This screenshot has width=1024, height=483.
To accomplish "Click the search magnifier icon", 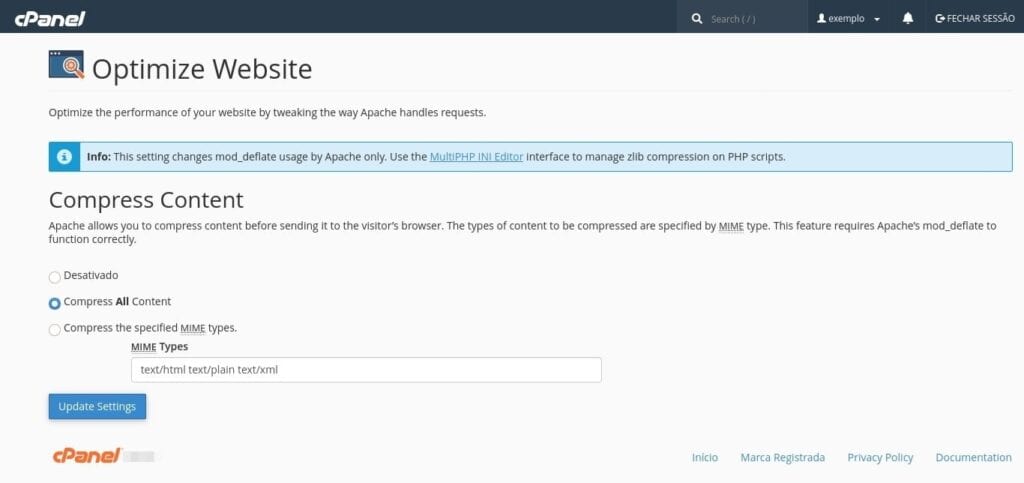I will (x=697, y=18).
